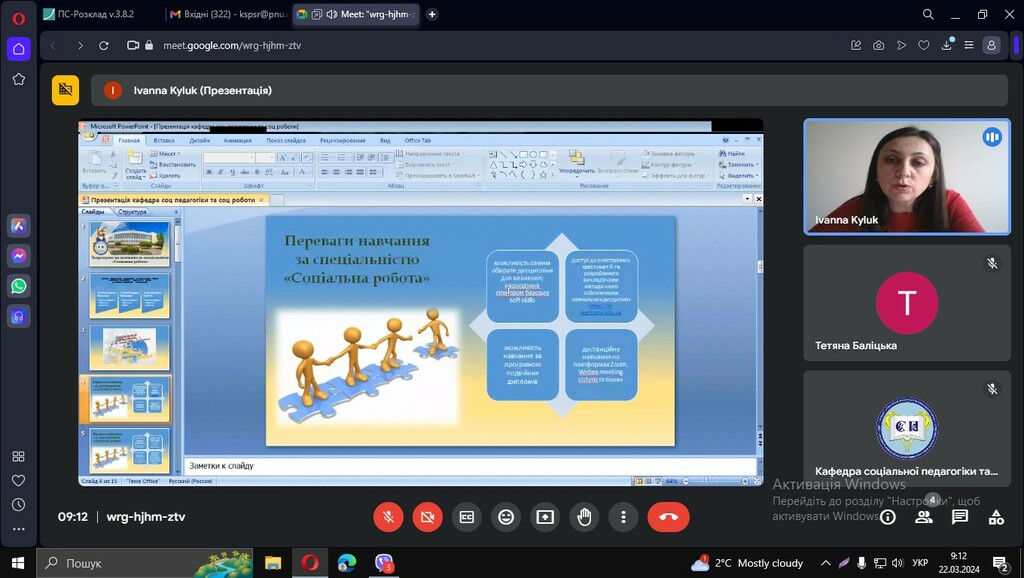Click the raise hand button

pyautogui.click(x=584, y=517)
